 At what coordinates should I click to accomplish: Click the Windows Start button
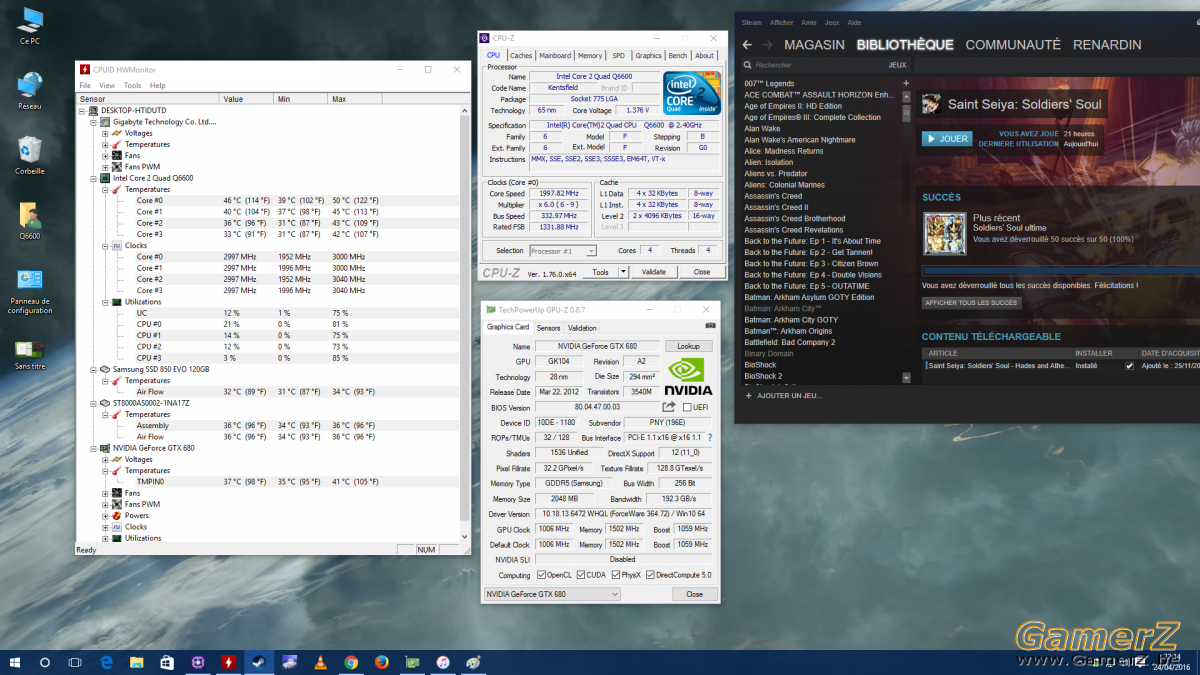point(15,662)
